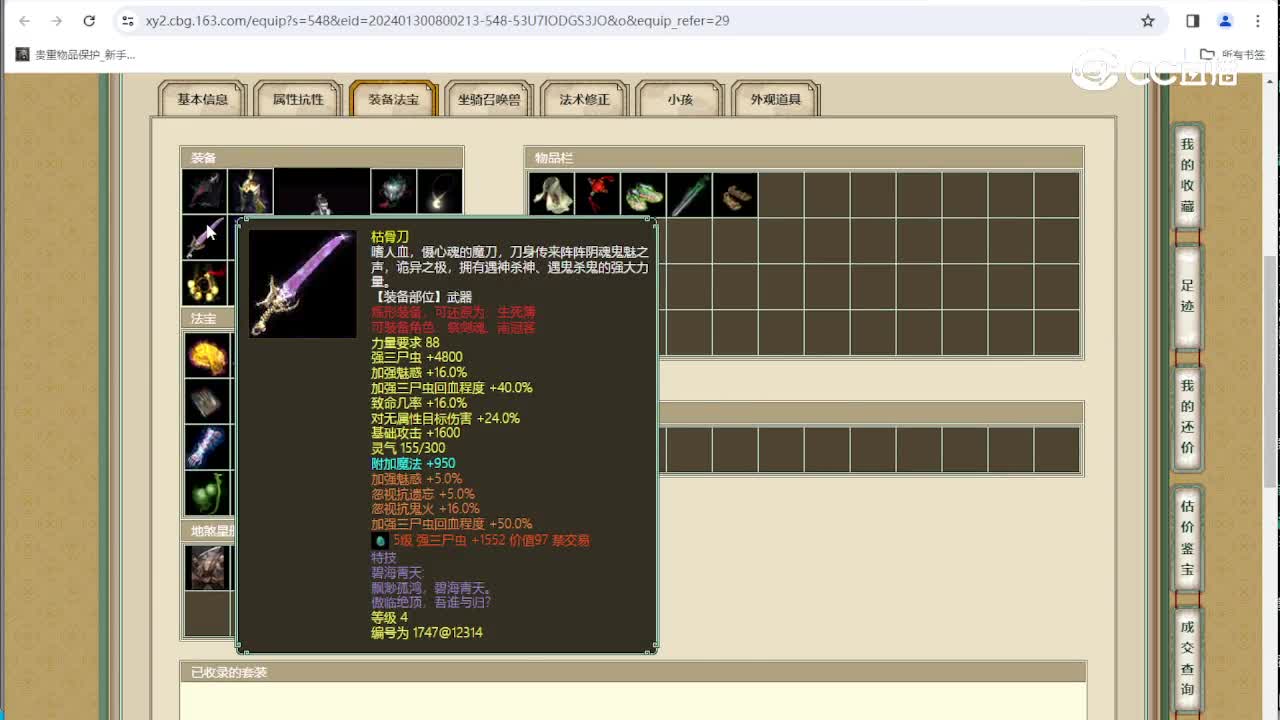Screen dimensions: 1280x720
Task: Open the 坐骑召唤兽 tab
Action: point(489,99)
